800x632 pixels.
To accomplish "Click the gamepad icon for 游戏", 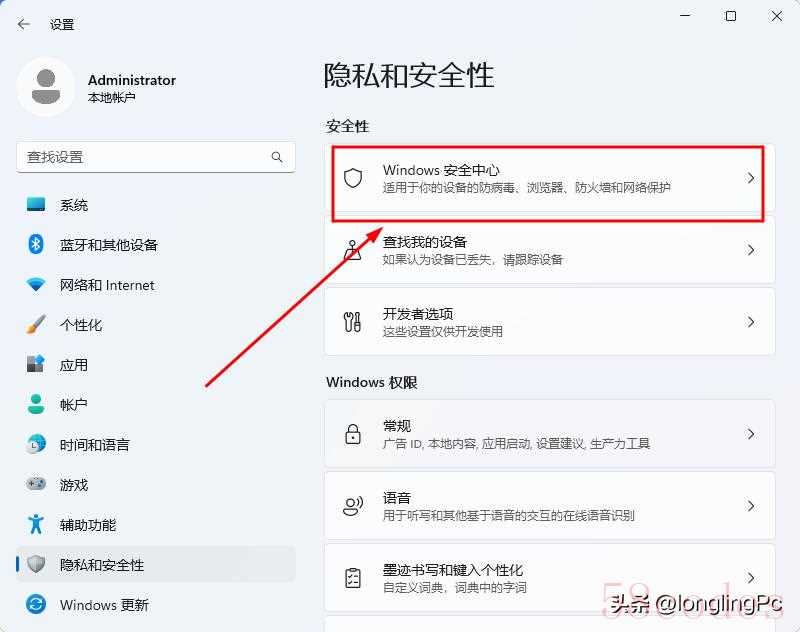I will coord(36,484).
